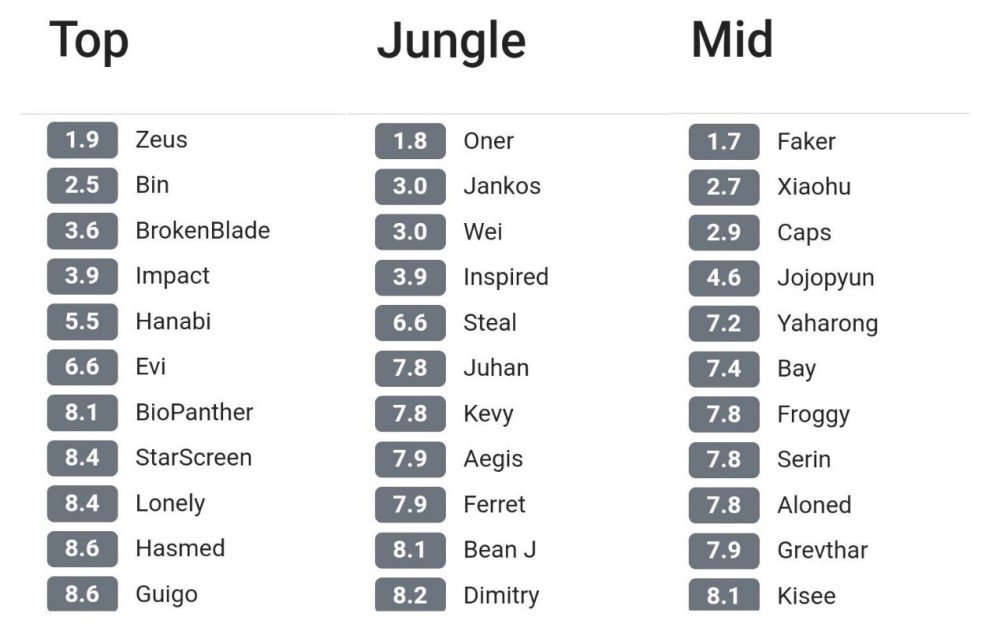Click the 4.6 badge next to Jojopyun
1000x624 pixels.
pyautogui.click(x=723, y=278)
